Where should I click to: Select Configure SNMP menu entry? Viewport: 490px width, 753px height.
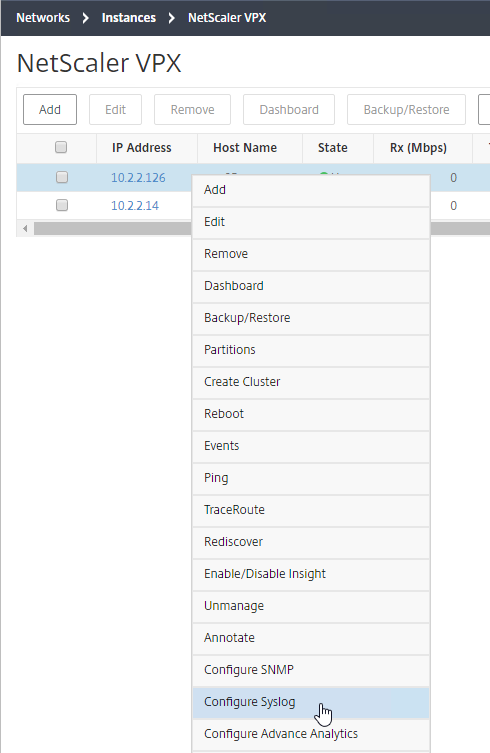pos(311,670)
